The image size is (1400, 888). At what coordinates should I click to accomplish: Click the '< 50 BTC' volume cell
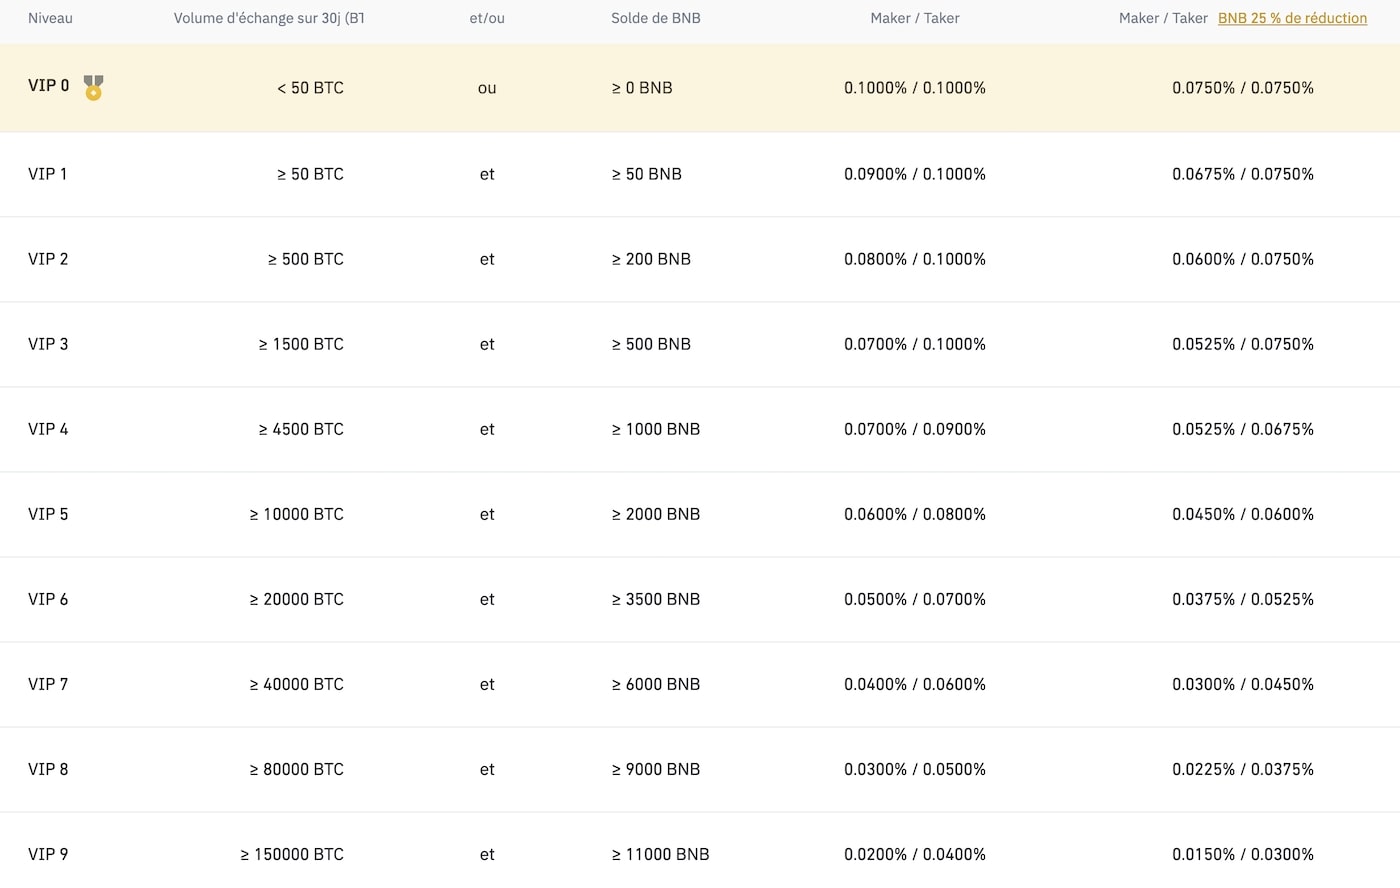[310, 88]
